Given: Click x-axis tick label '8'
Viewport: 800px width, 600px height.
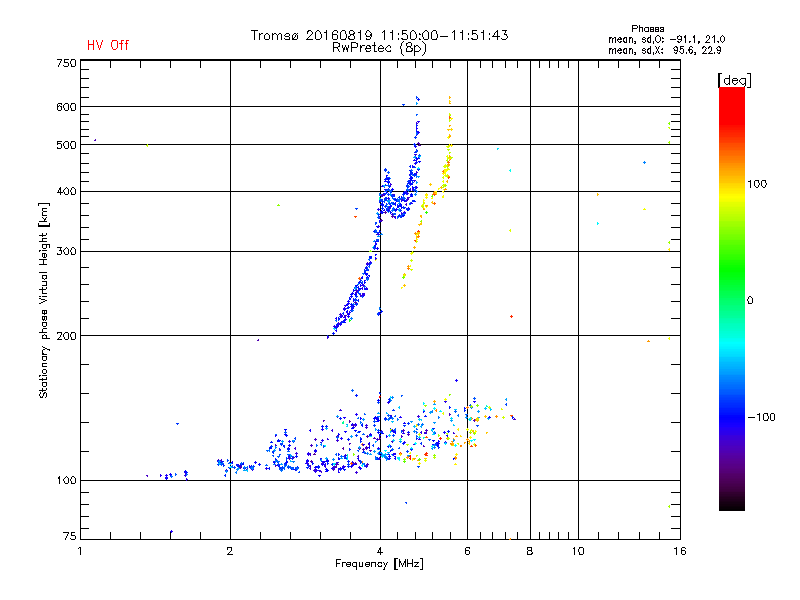Looking at the screenshot, I should 530,551.
